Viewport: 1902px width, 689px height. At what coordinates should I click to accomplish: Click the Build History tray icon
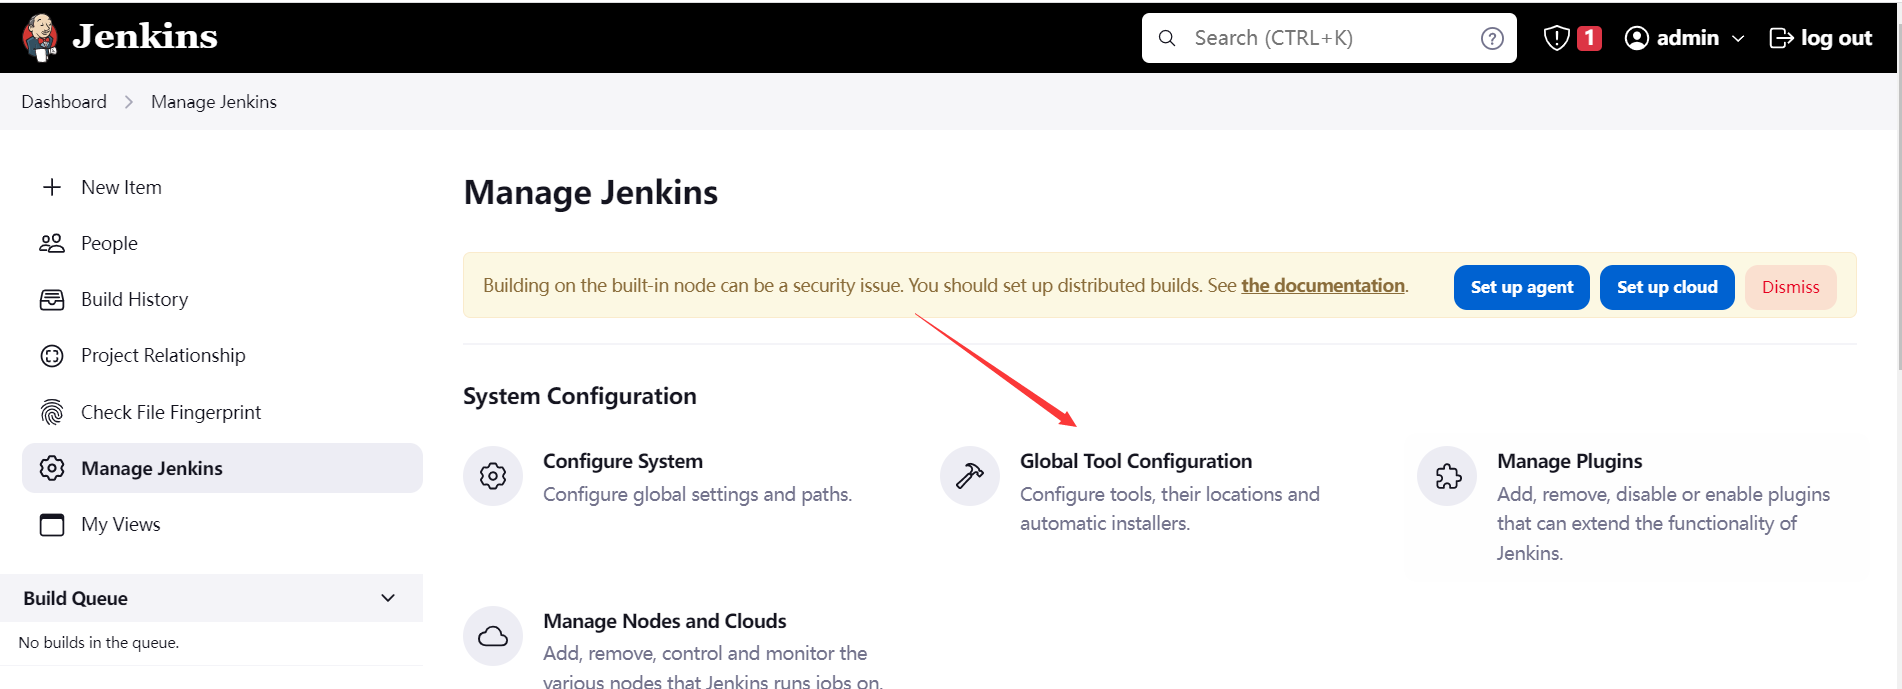(x=52, y=299)
